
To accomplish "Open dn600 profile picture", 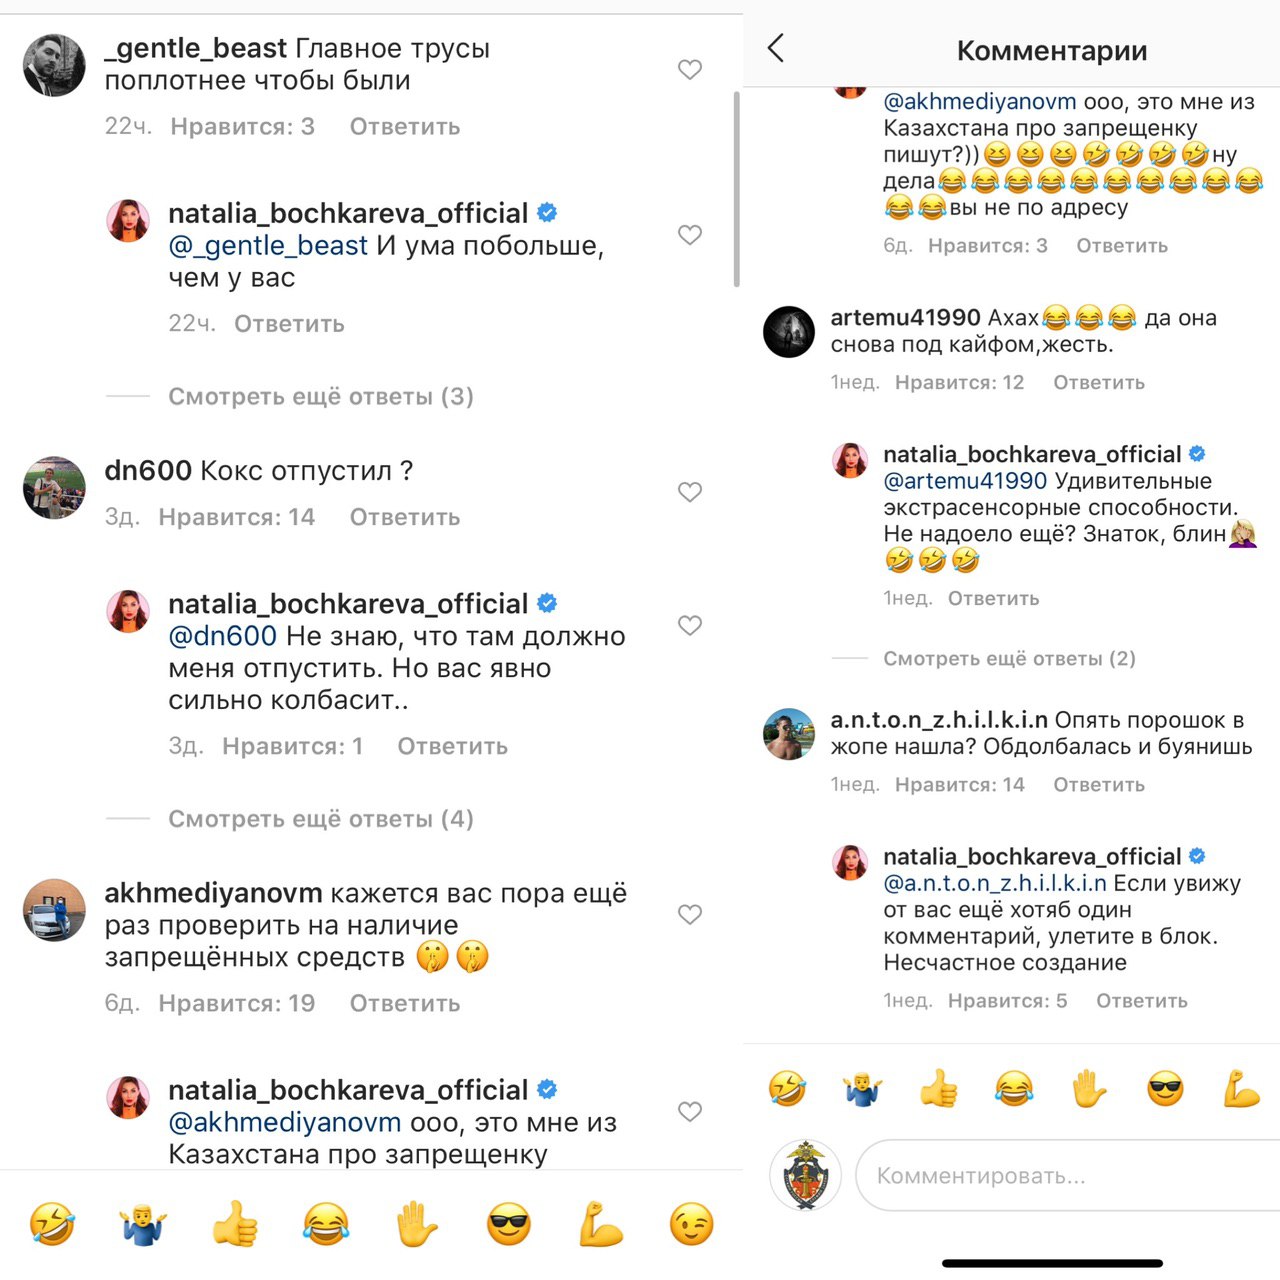I will click(x=54, y=489).
